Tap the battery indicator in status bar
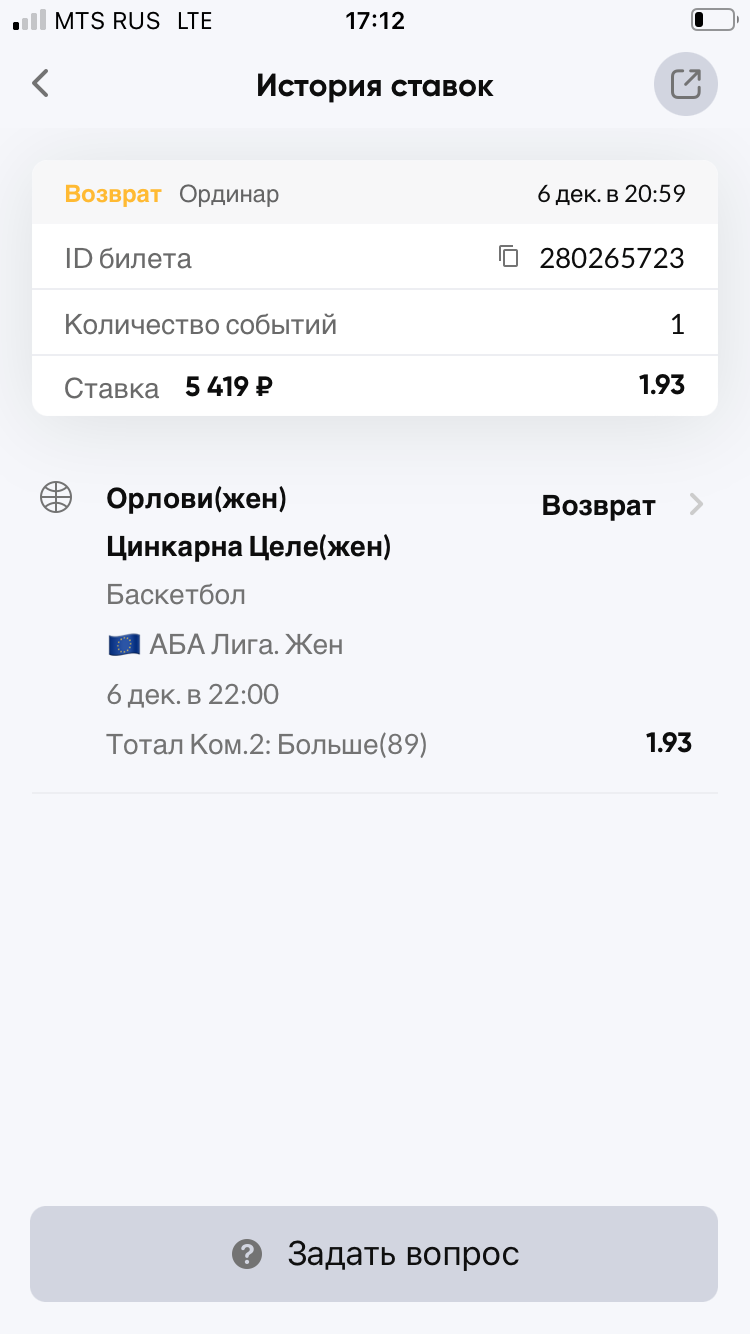This screenshot has height=1334, width=750. coord(712,20)
